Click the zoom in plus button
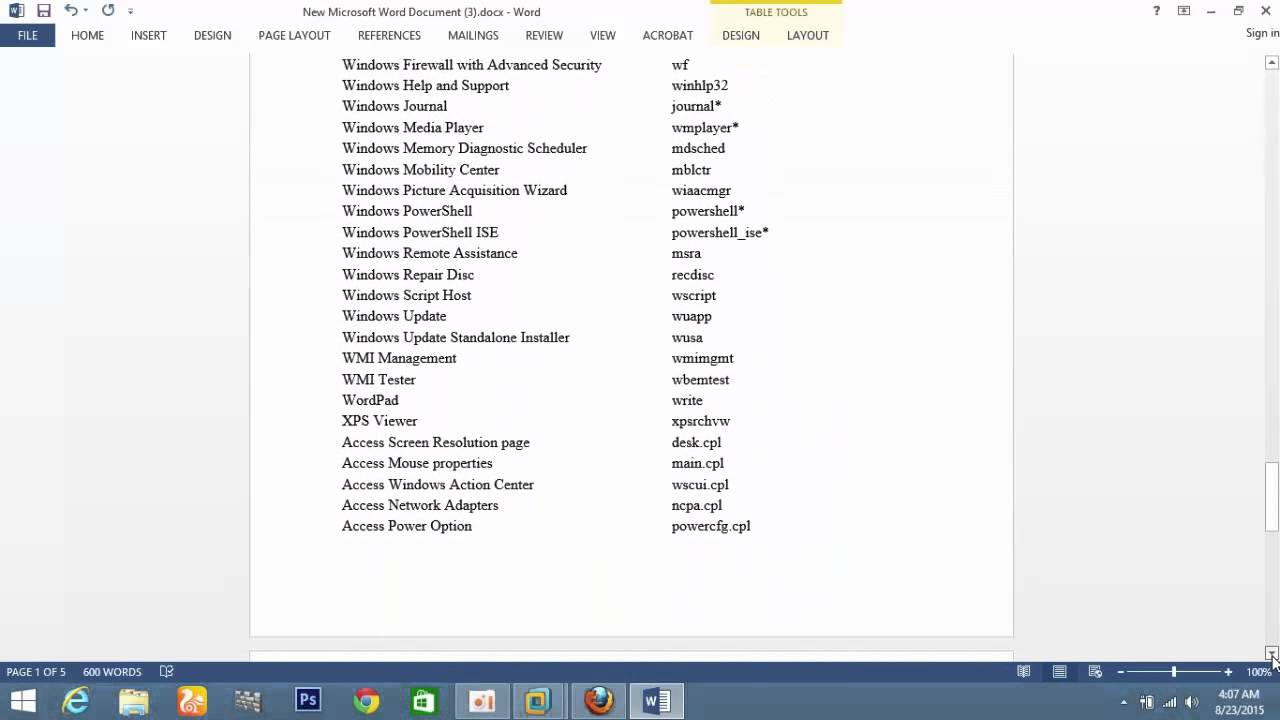Screen dimensions: 1280x720 [x=1228, y=672]
